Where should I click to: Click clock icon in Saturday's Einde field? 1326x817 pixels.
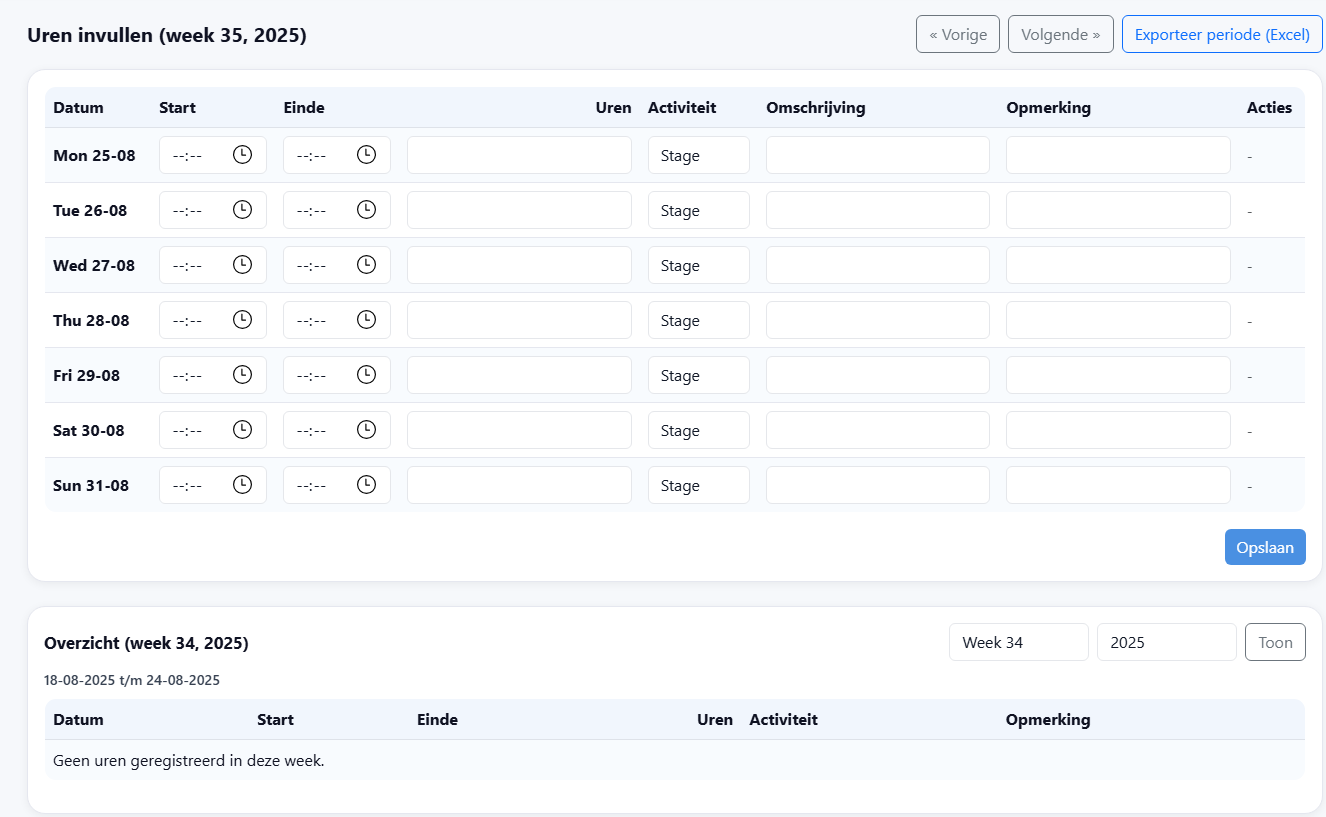point(366,430)
